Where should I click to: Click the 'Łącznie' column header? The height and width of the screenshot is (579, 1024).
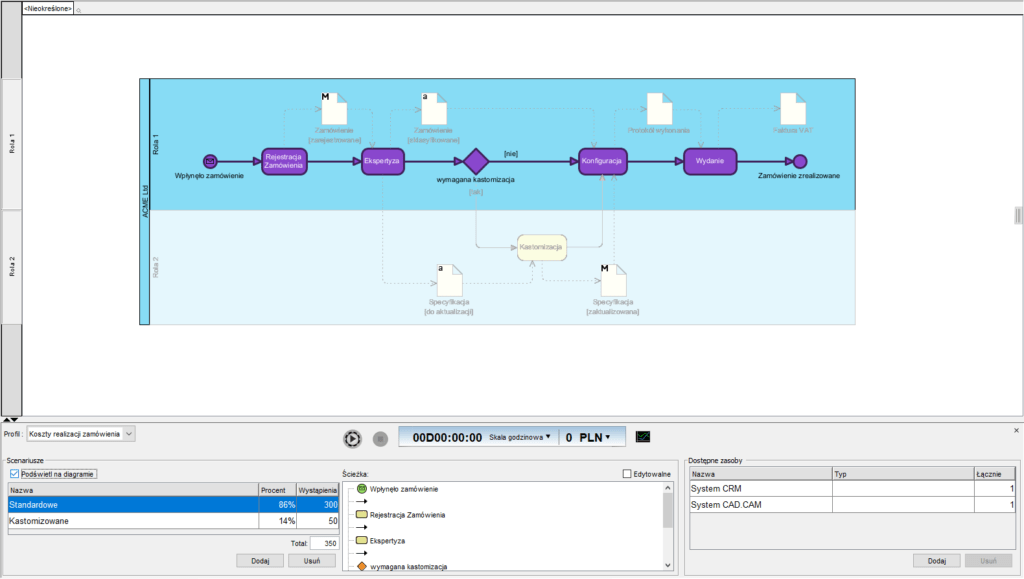(995, 474)
